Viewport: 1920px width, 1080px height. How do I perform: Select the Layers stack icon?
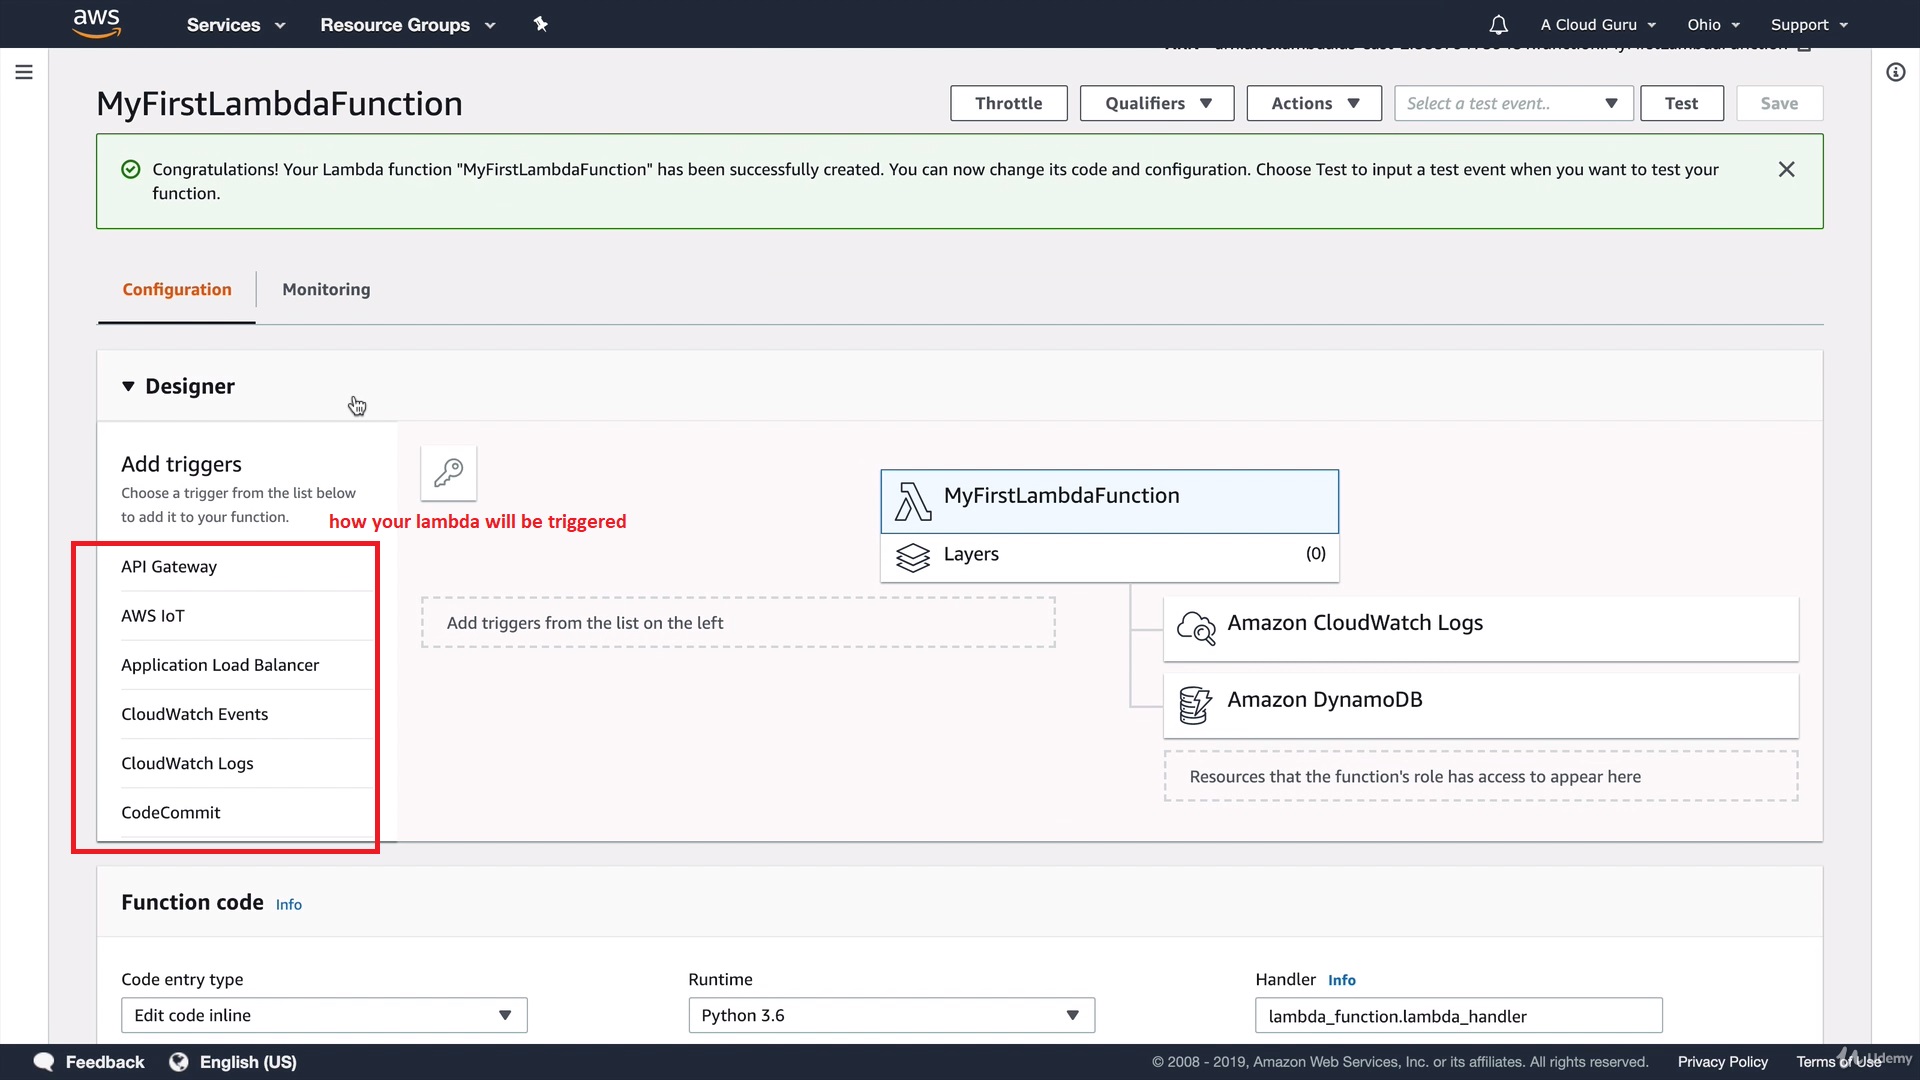coord(912,556)
